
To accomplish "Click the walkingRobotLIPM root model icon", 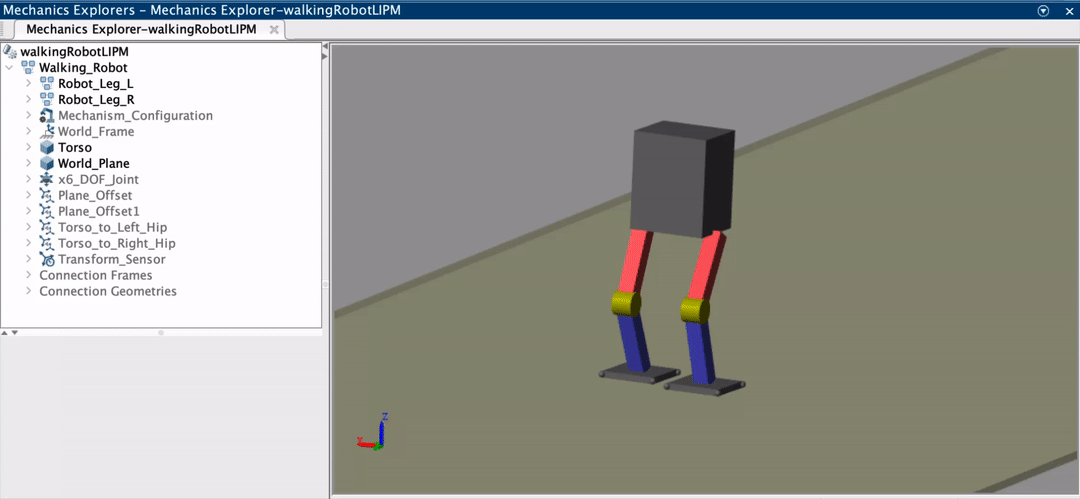I will click(10, 52).
